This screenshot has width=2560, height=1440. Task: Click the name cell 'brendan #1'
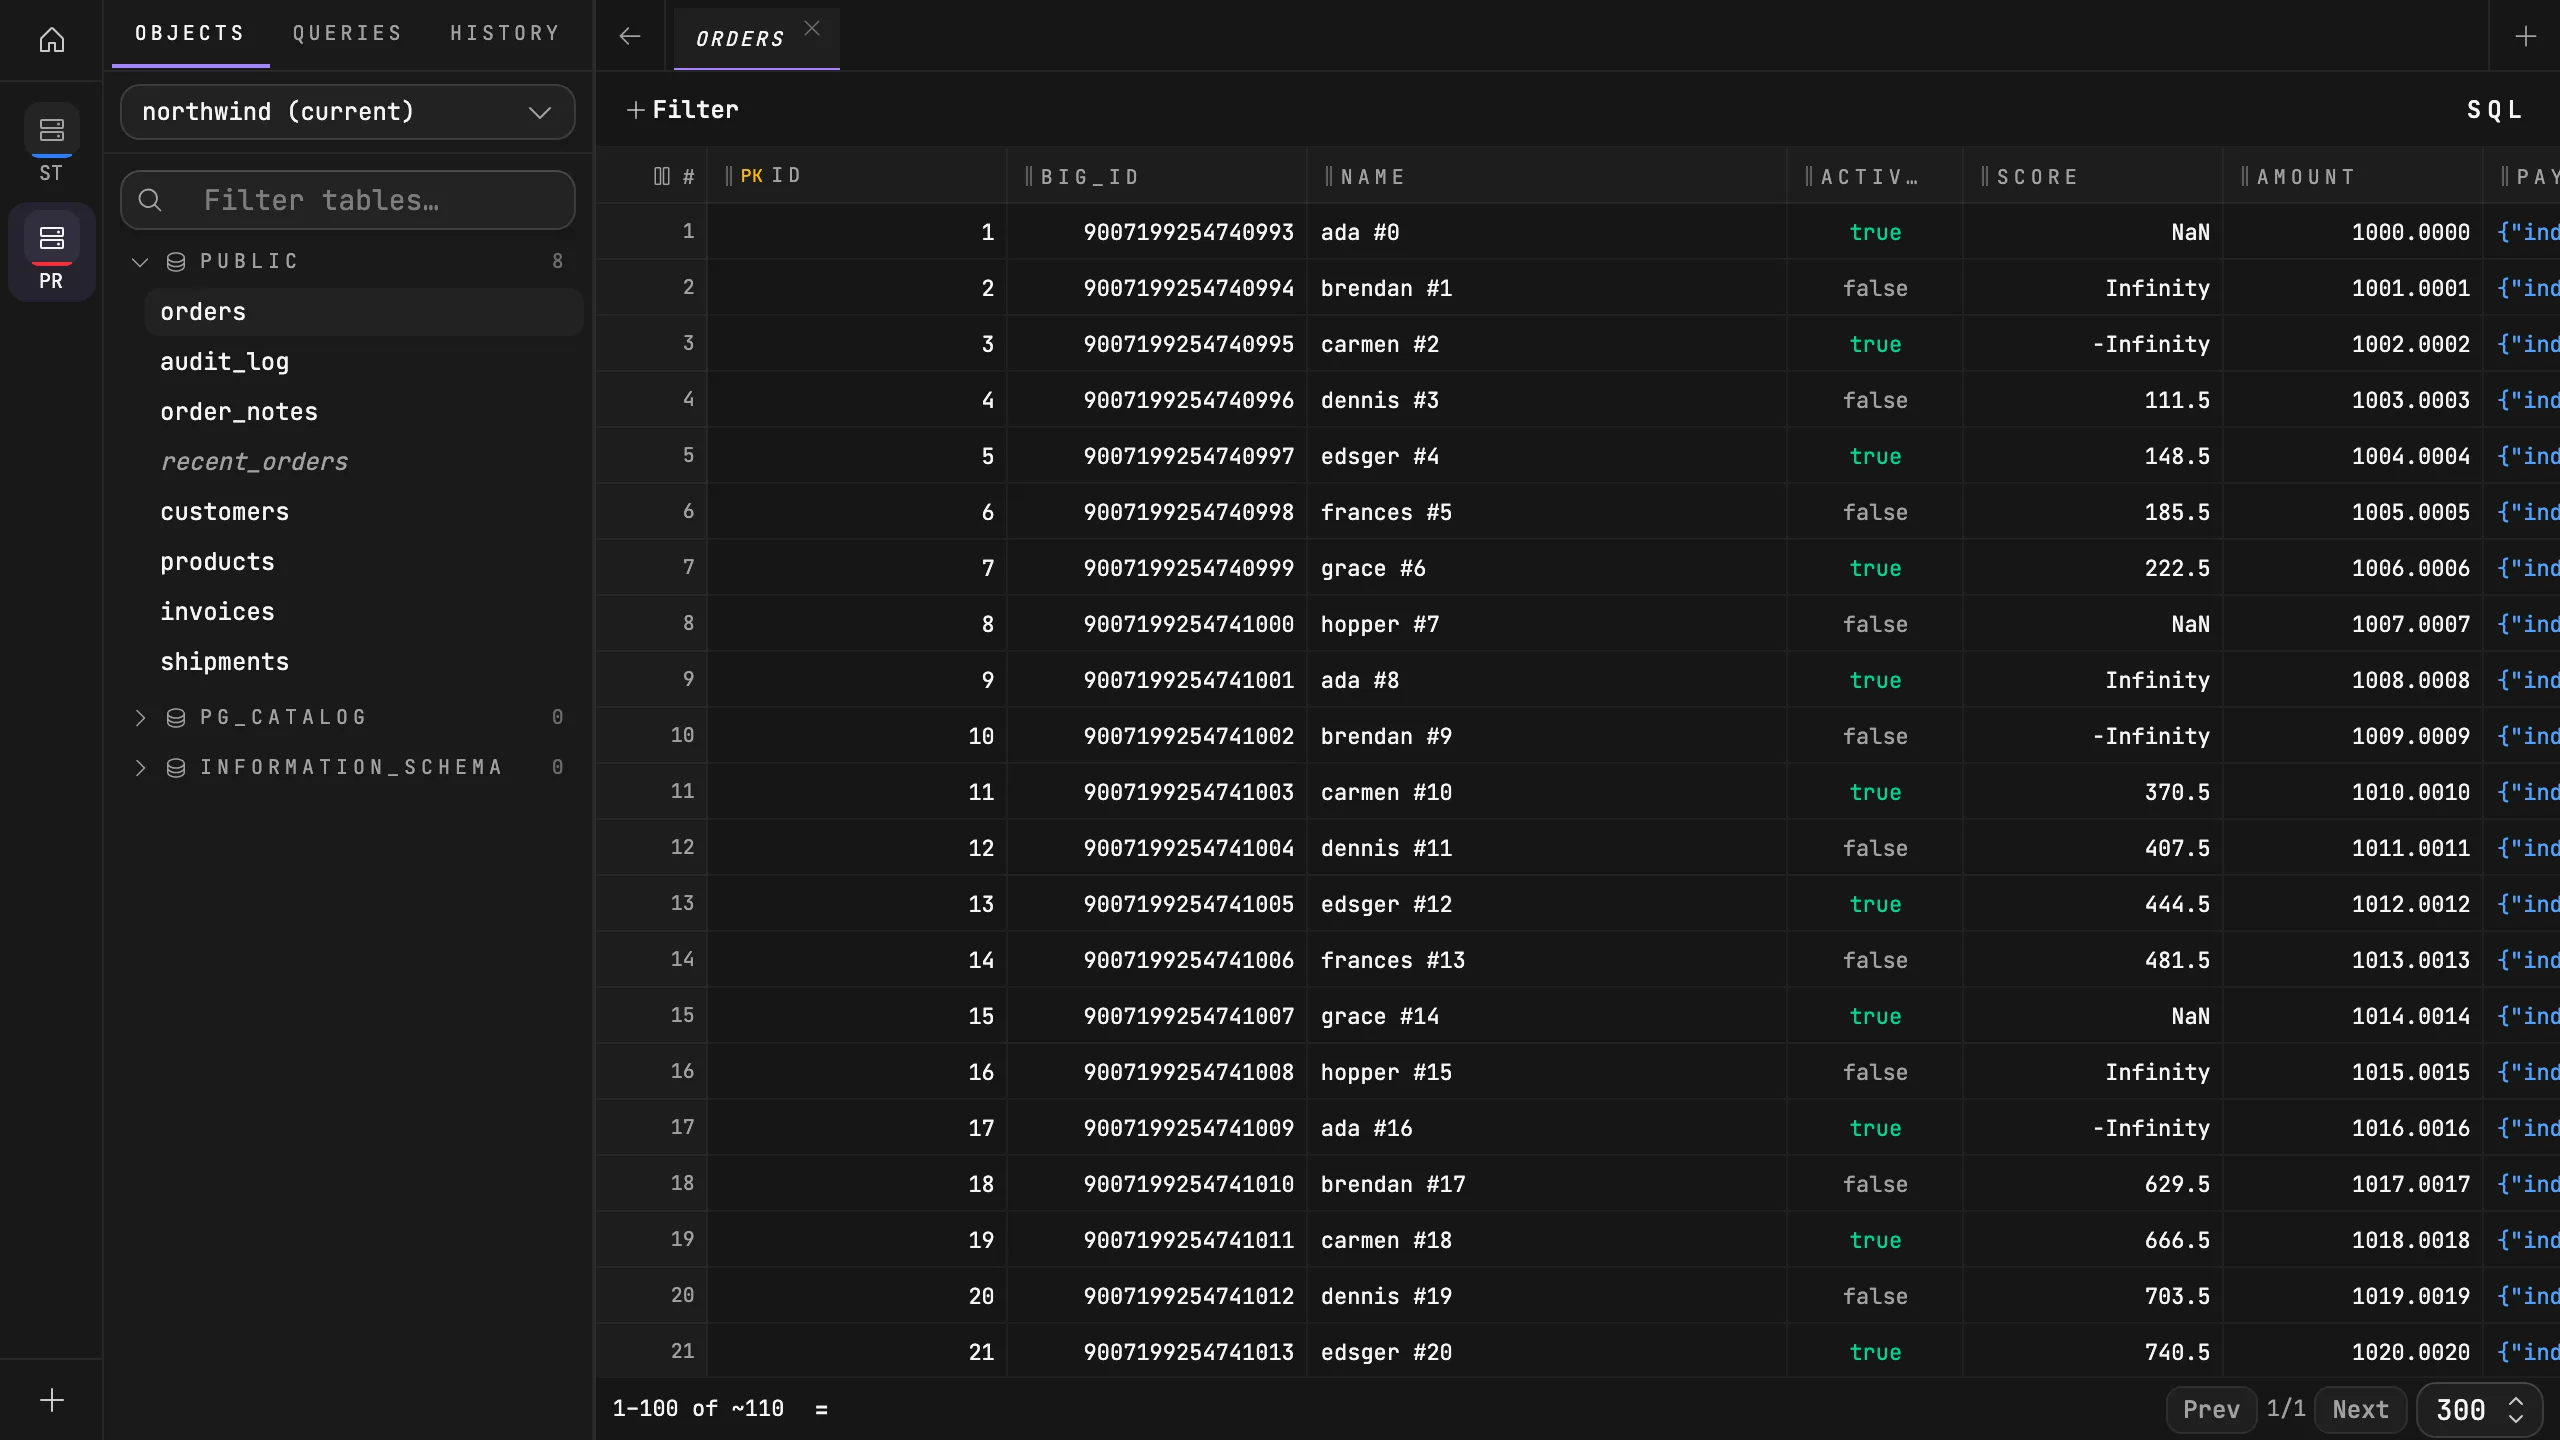1548,288
